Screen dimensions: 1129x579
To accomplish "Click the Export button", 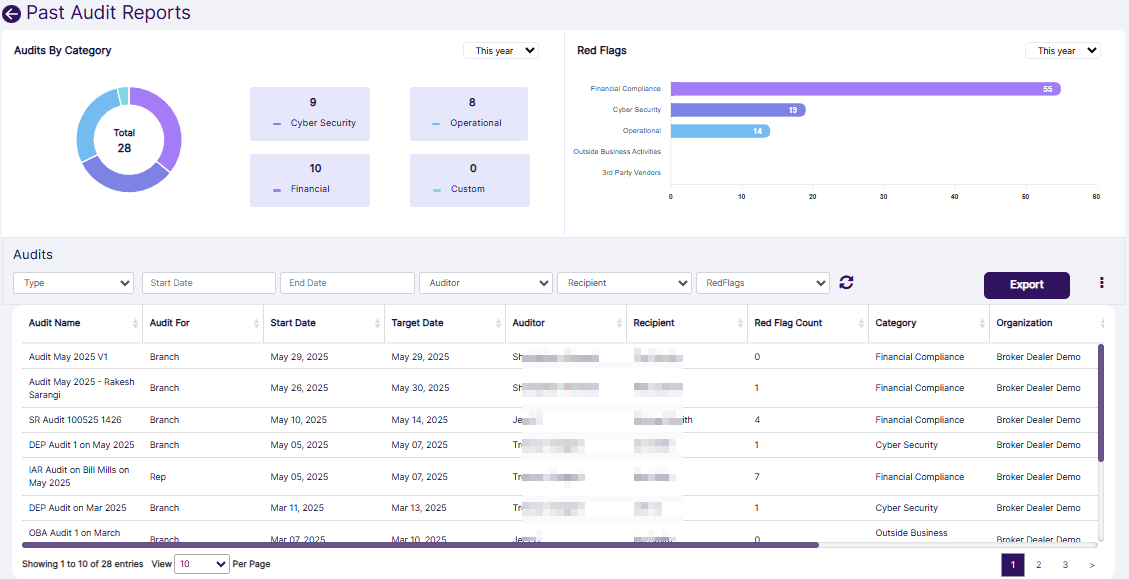I will (1026, 285).
